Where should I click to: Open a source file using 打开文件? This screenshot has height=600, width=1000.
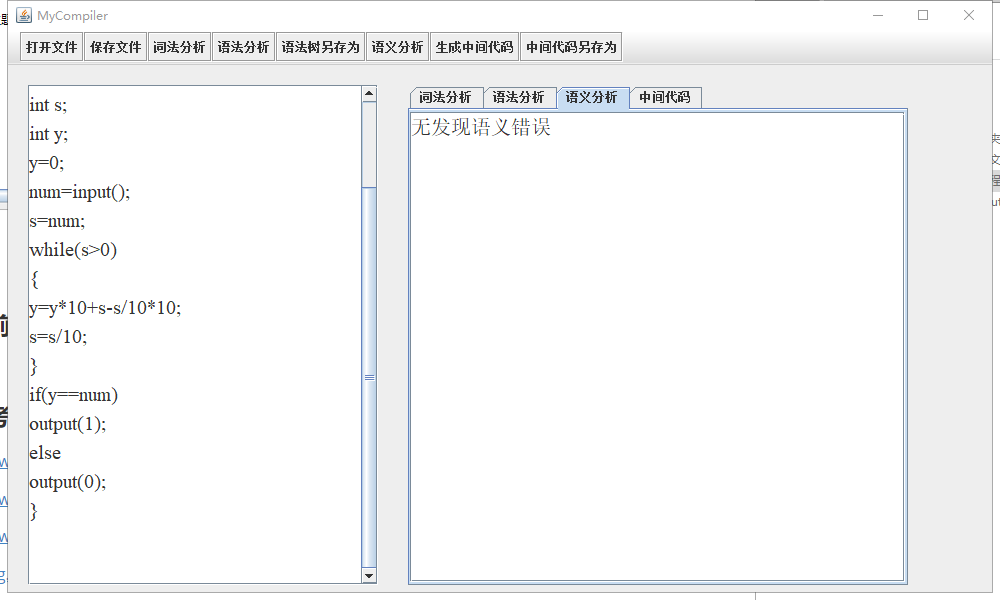click(50, 46)
